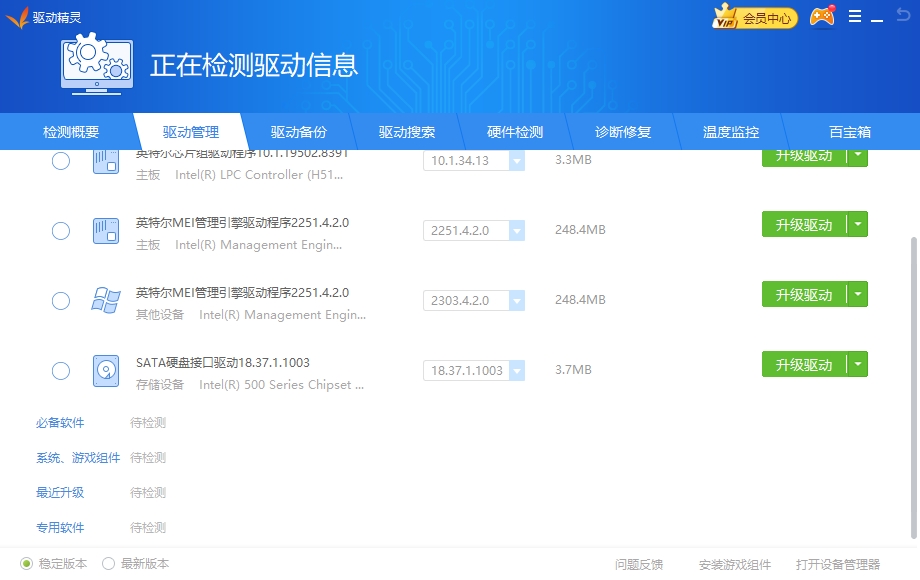The height and width of the screenshot is (580, 920).
Task: Click 英特尔MEI driver name in 主板 row
Action: [242, 223]
